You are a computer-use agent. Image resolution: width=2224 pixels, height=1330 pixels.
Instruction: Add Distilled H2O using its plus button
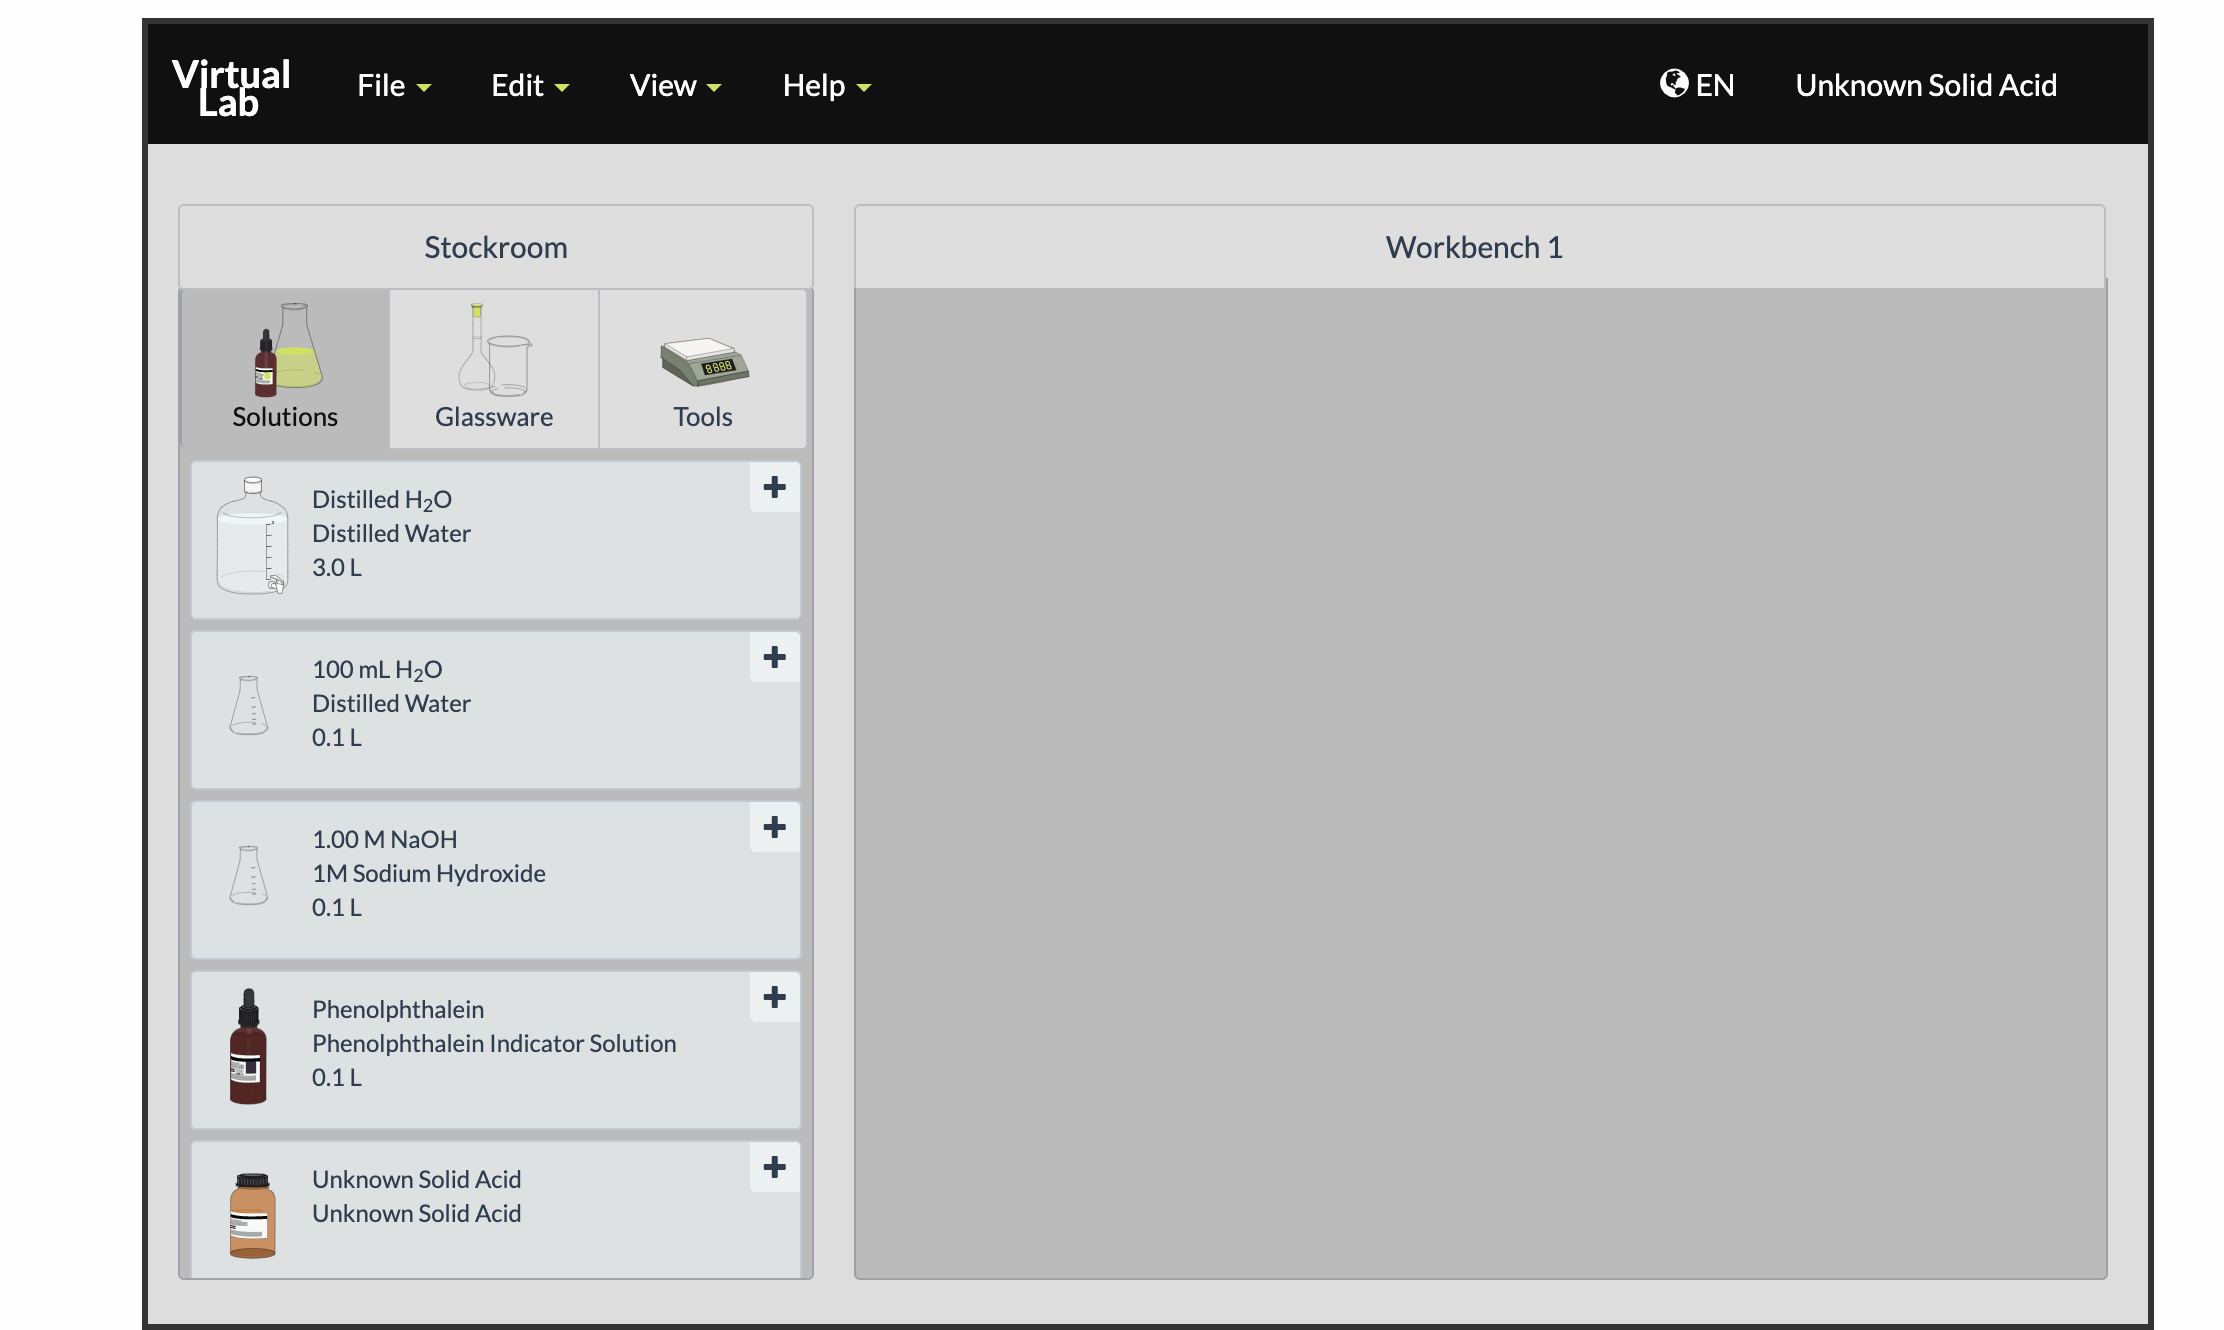coord(774,487)
